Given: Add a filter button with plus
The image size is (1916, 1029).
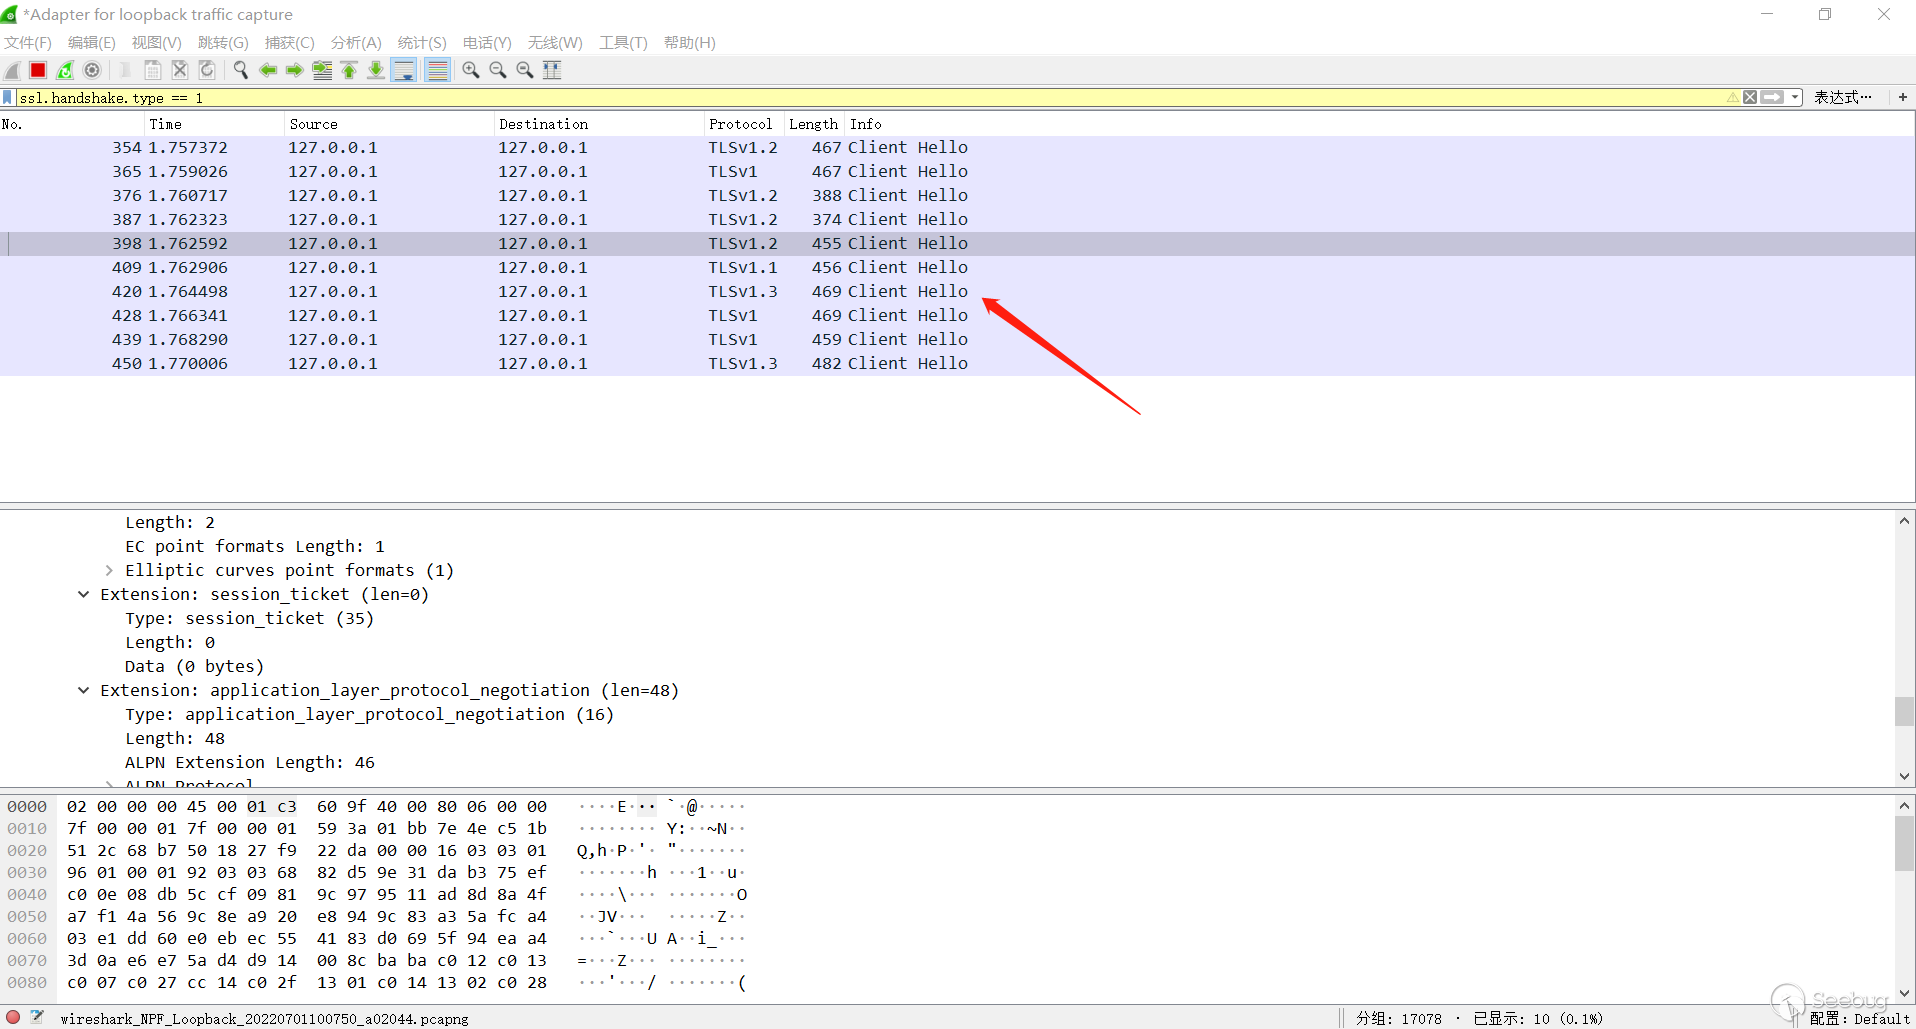Looking at the screenshot, I should click(1902, 97).
